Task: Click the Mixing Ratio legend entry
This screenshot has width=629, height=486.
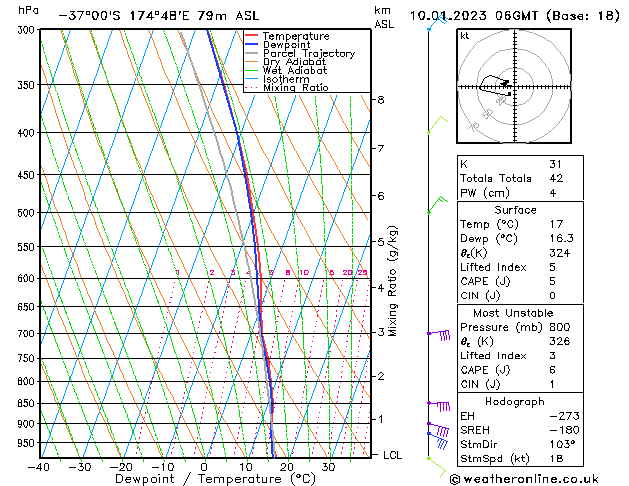Action: coord(295,88)
